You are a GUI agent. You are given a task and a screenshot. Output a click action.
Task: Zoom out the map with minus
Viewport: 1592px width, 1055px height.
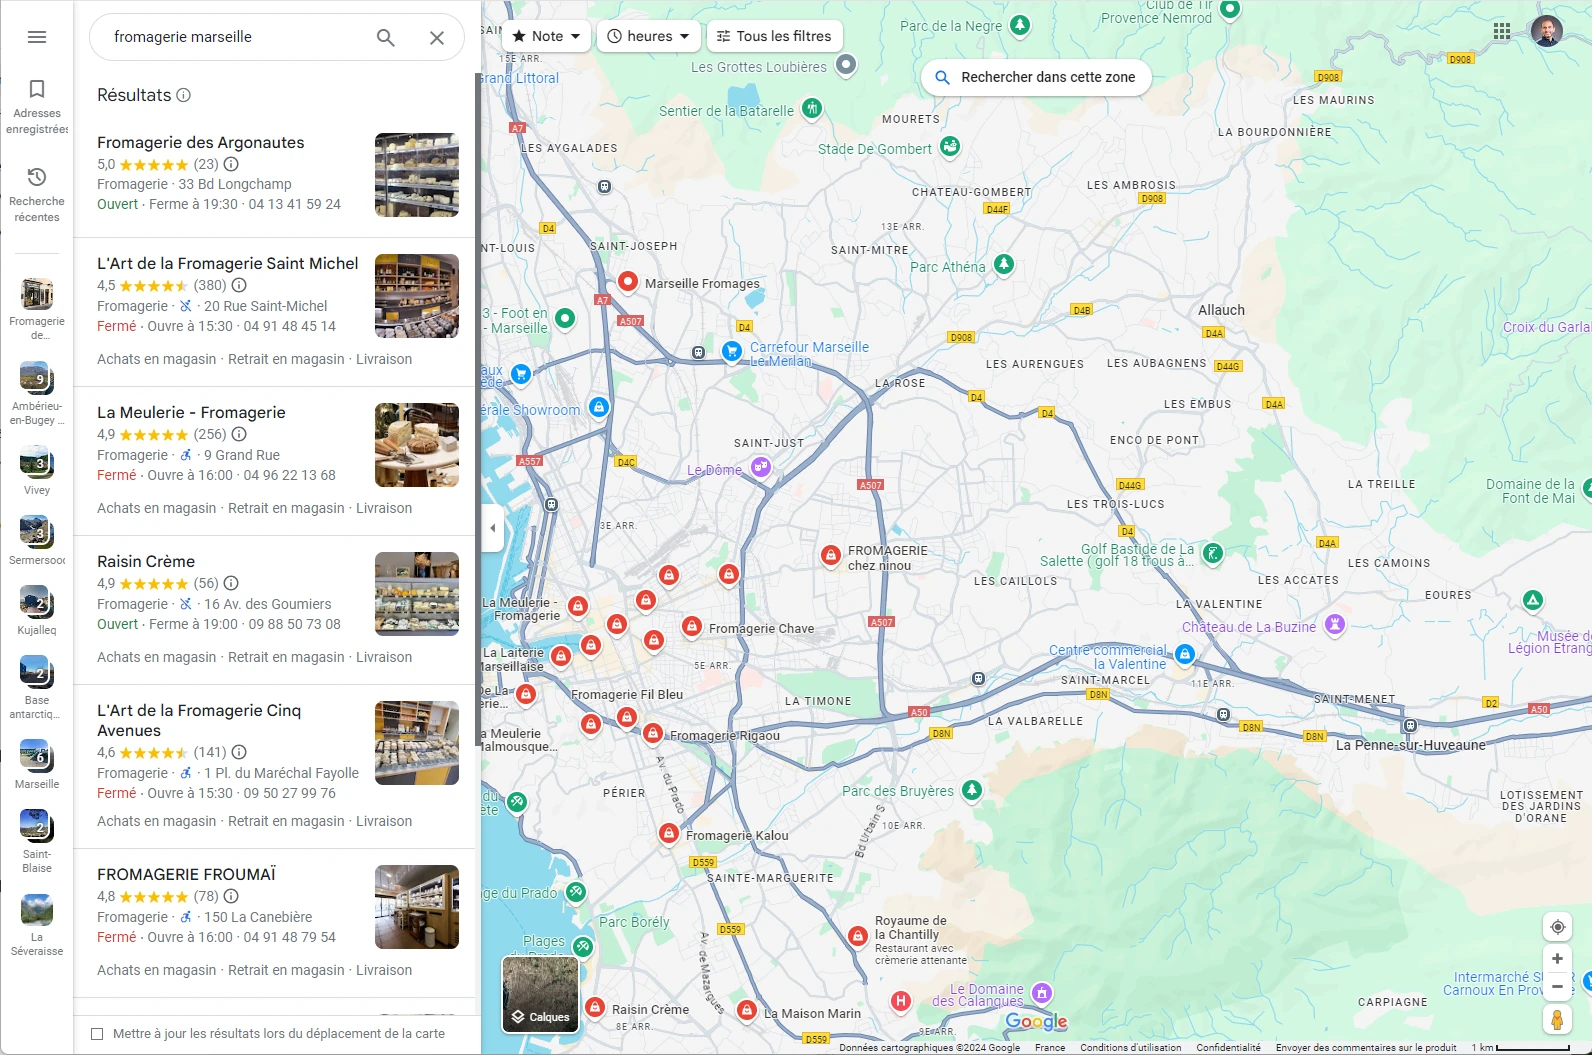click(1557, 986)
